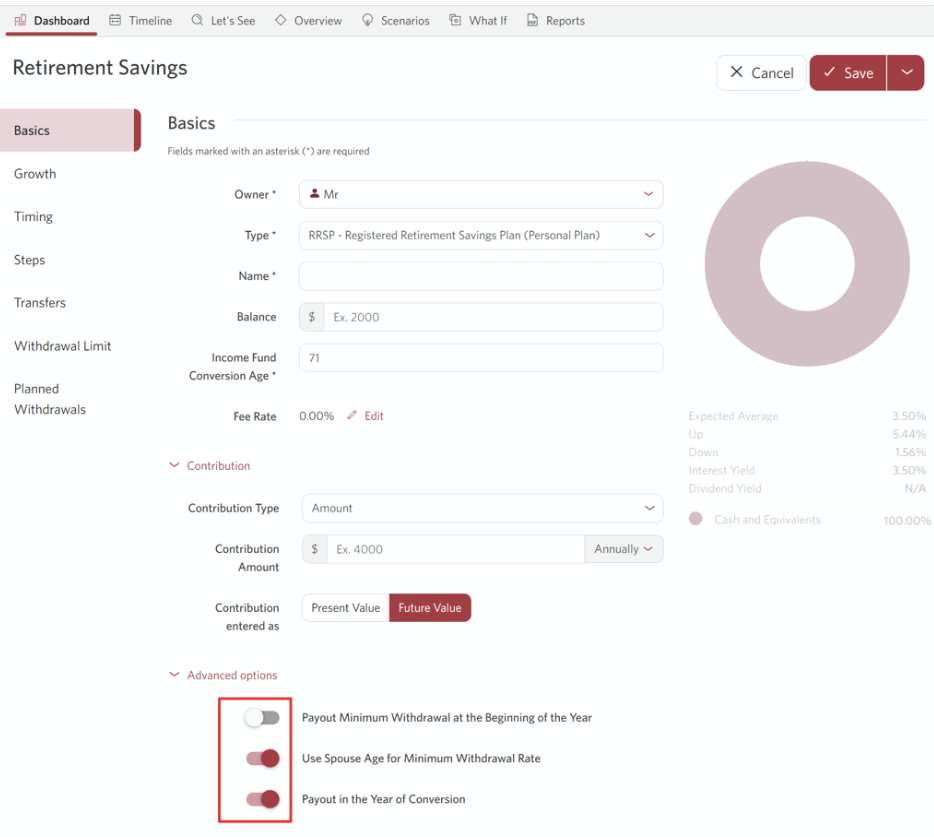Click the Cash and Equivalents legend swatch
This screenshot has width=934, height=837.
click(696, 519)
